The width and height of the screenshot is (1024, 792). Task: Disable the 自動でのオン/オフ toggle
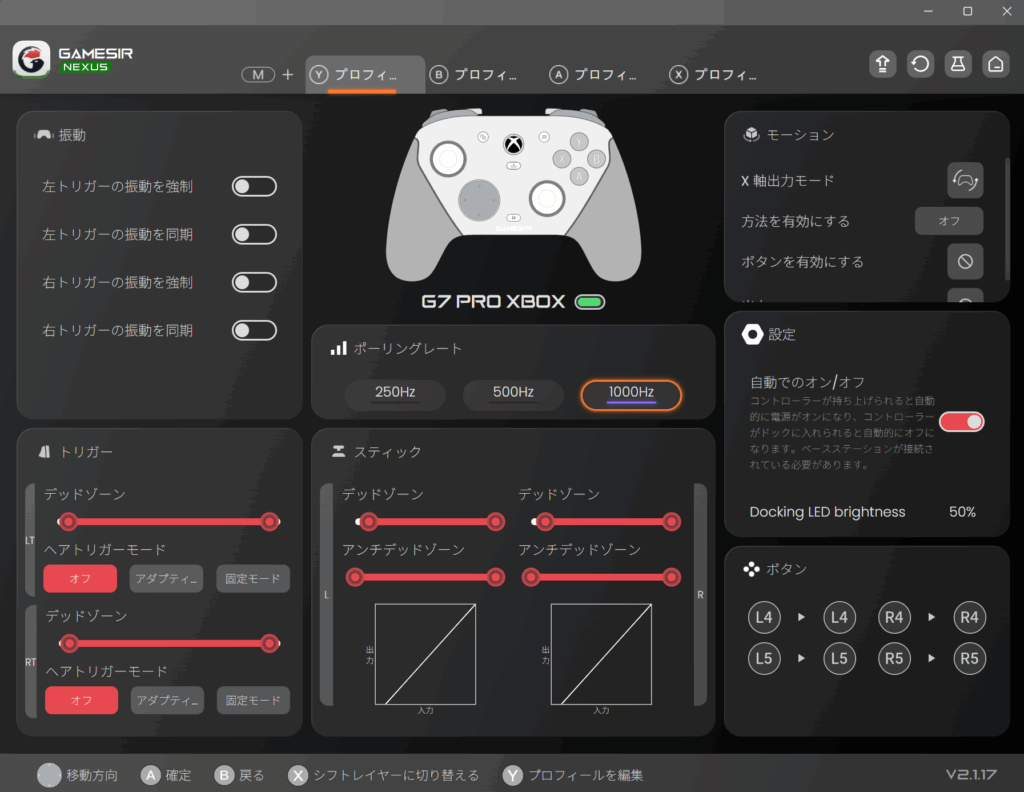click(961, 421)
